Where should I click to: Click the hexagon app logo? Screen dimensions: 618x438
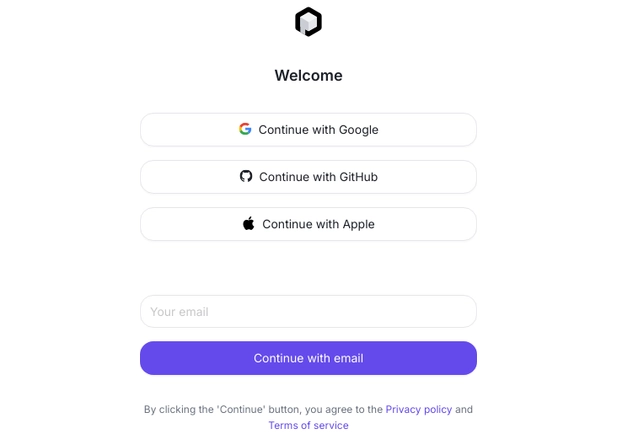coord(308,22)
